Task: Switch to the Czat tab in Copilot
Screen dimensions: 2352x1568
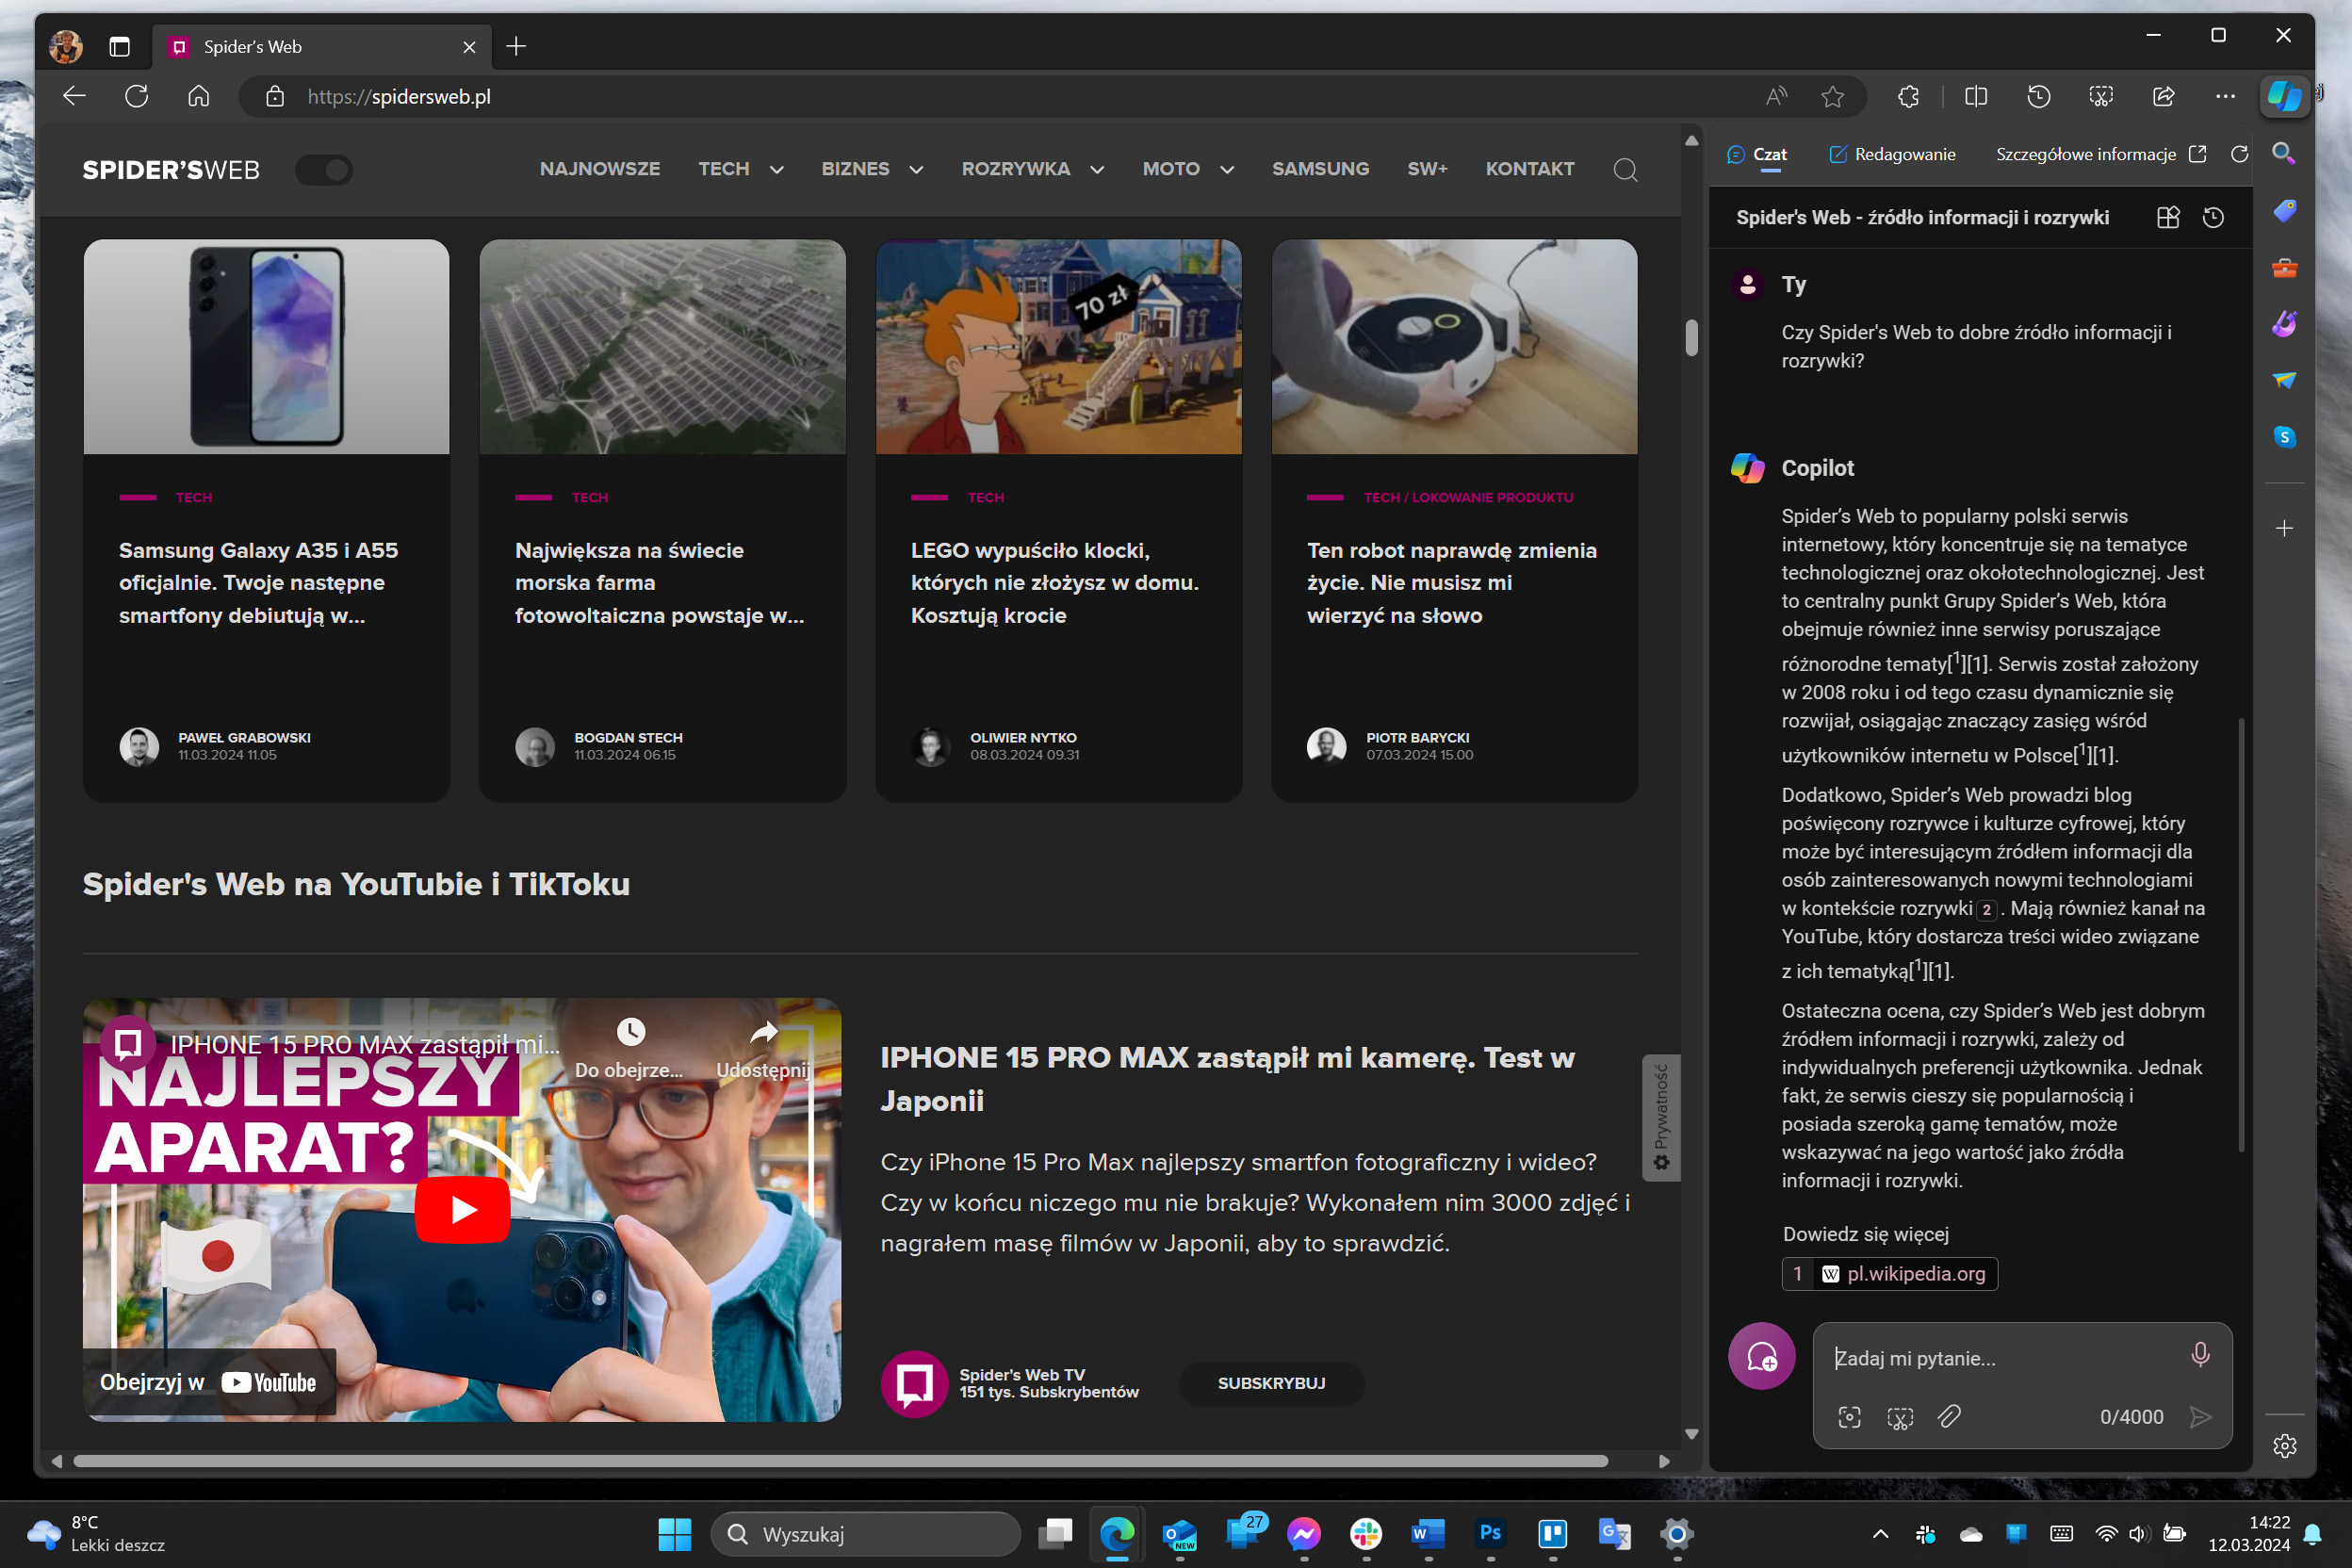Action: pos(1757,154)
